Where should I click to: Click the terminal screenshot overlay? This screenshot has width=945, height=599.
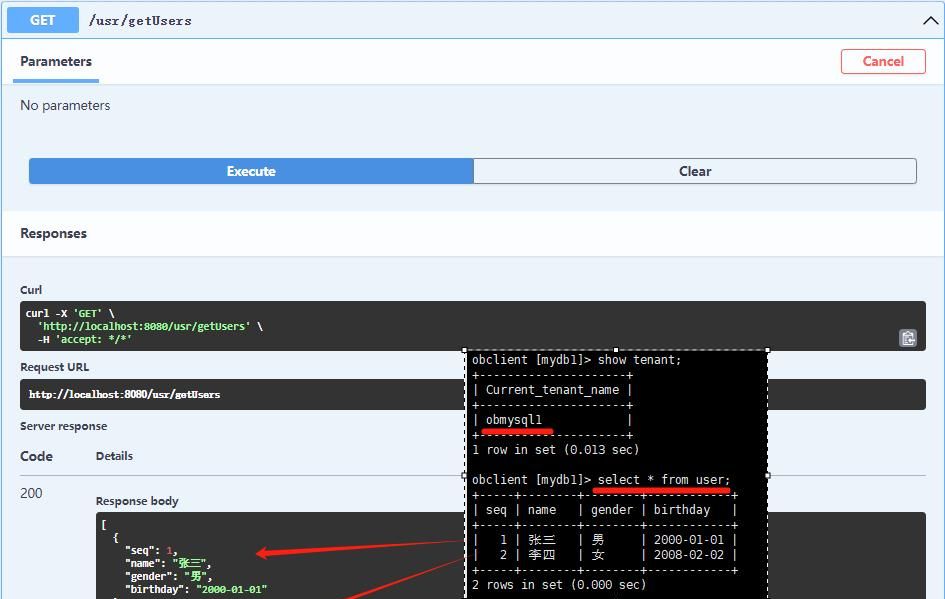615,470
